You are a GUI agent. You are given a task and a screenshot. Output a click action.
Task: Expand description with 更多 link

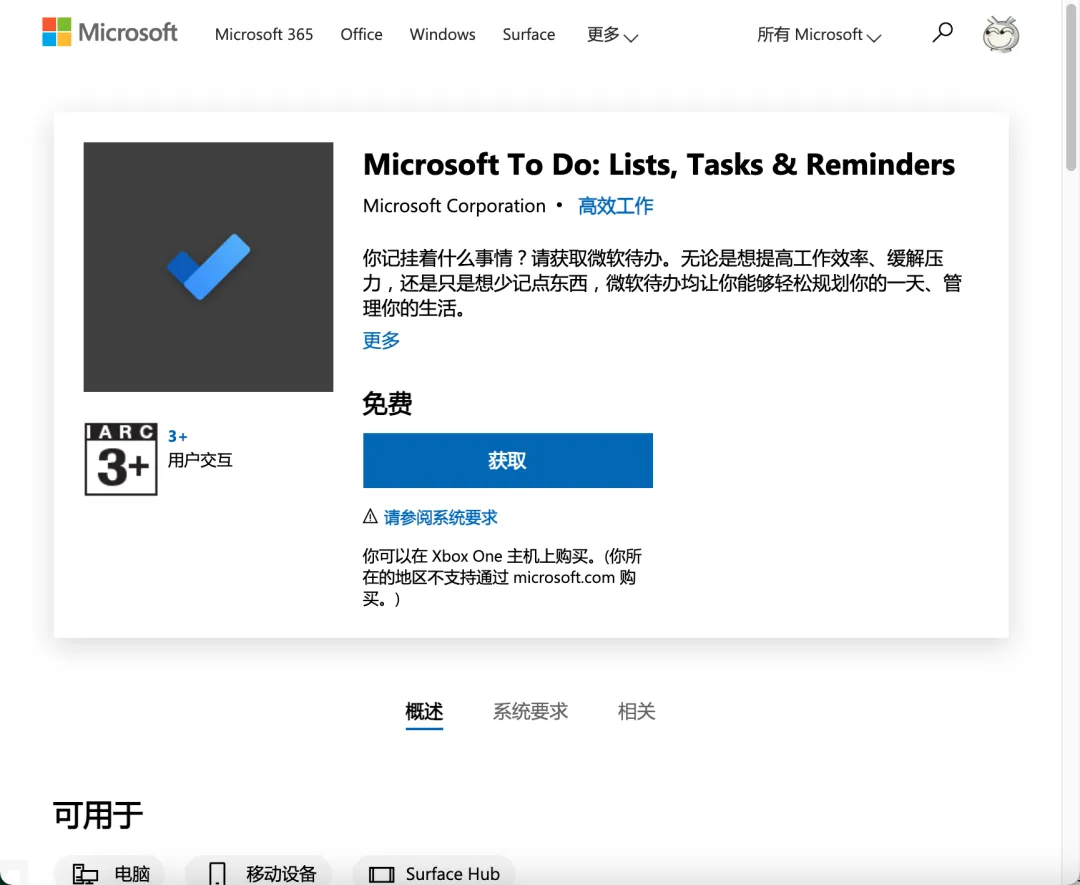(x=381, y=340)
